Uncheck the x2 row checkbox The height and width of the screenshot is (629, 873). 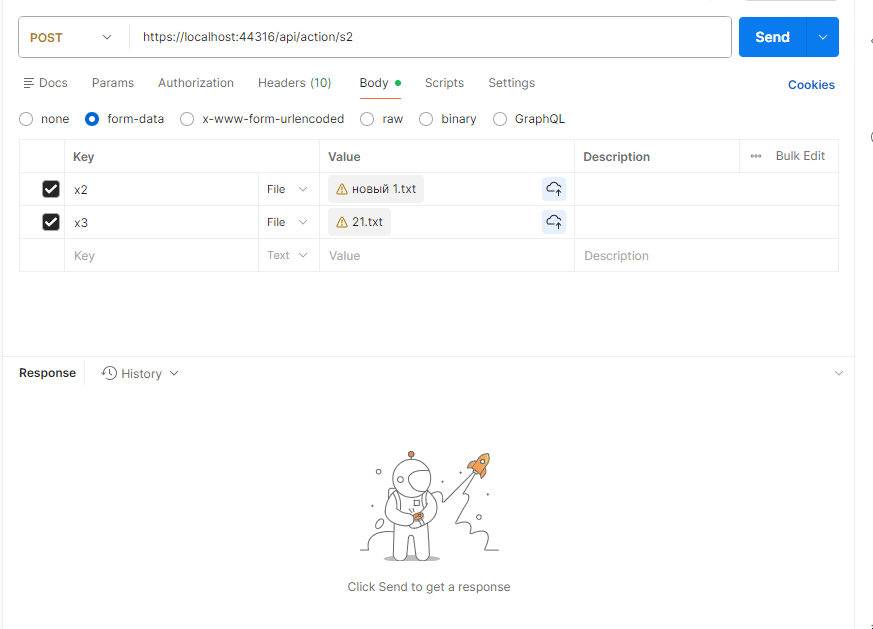pyautogui.click(x=51, y=189)
